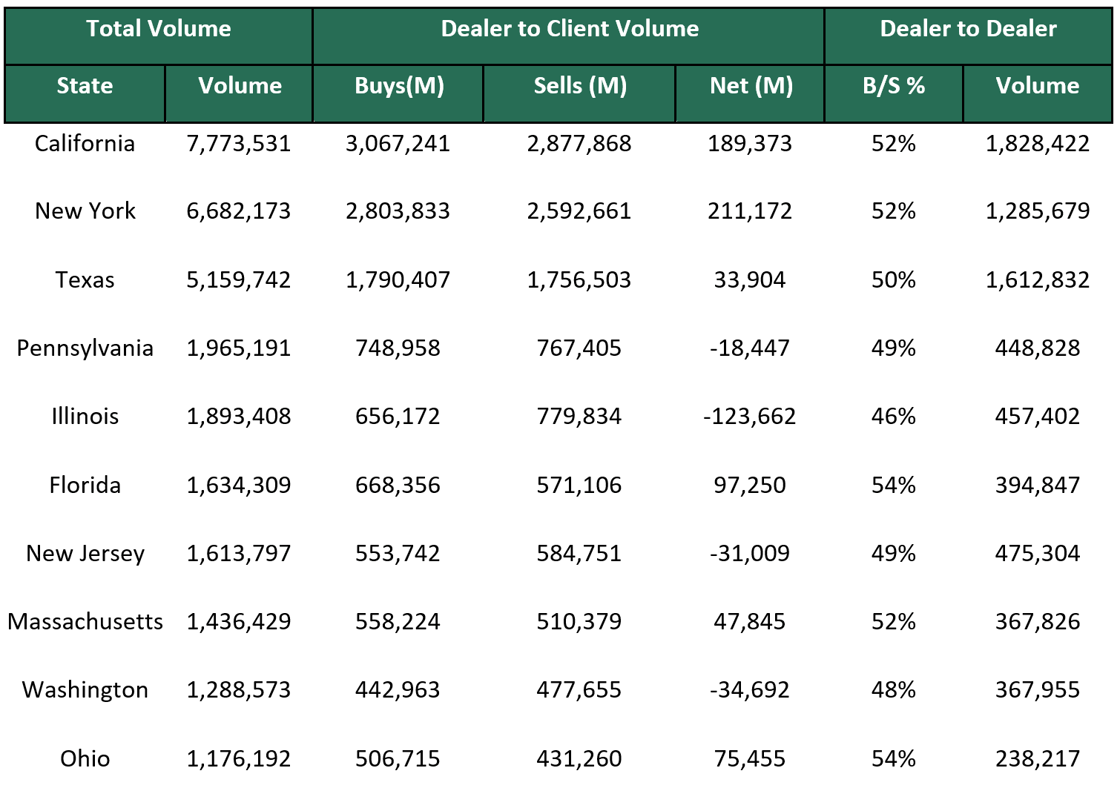Select the Washington state cell
Screen dimensions: 1120x788
pos(85,690)
